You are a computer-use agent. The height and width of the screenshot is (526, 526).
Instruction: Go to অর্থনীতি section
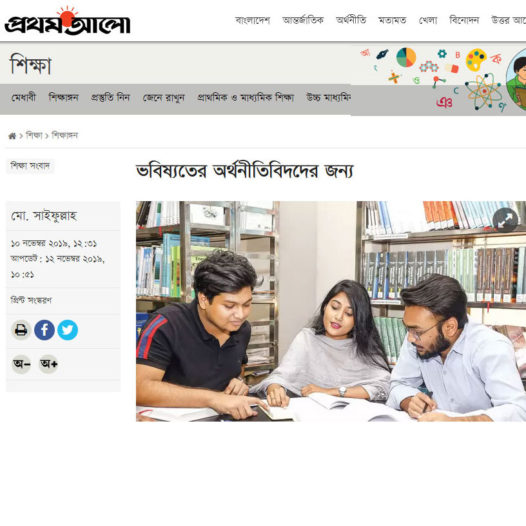point(351,20)
